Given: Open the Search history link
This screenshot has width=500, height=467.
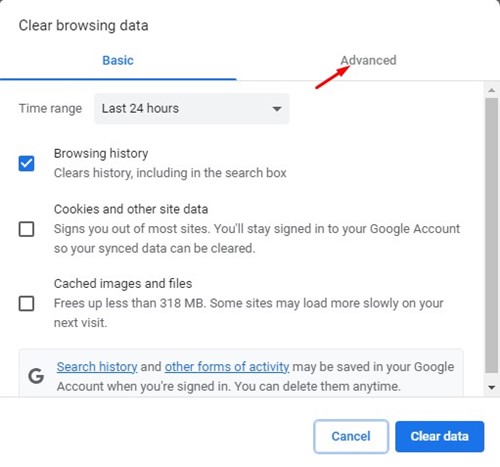Looking at the screenshot, I should click(x=97, y=367).
